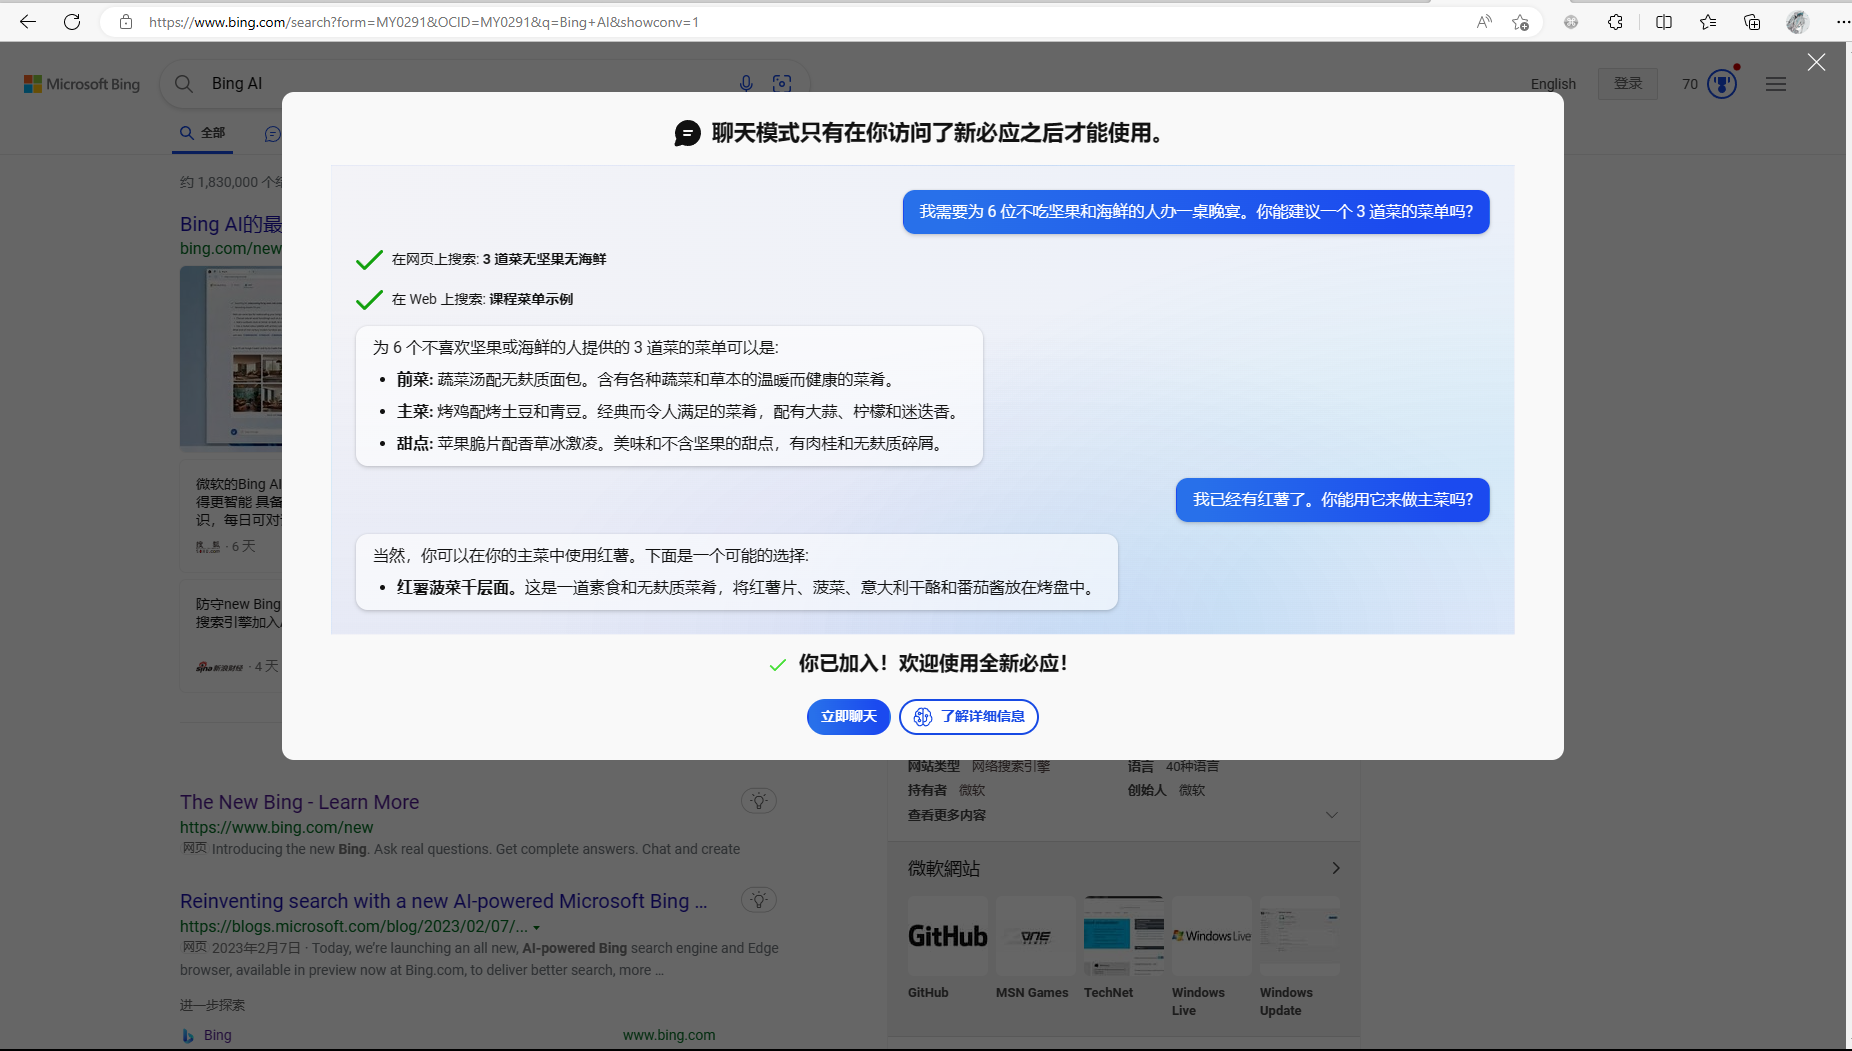The image size is (1852, 1051).
Task: Click the 进一步探索 label
Action: [x=212, y=1005]
